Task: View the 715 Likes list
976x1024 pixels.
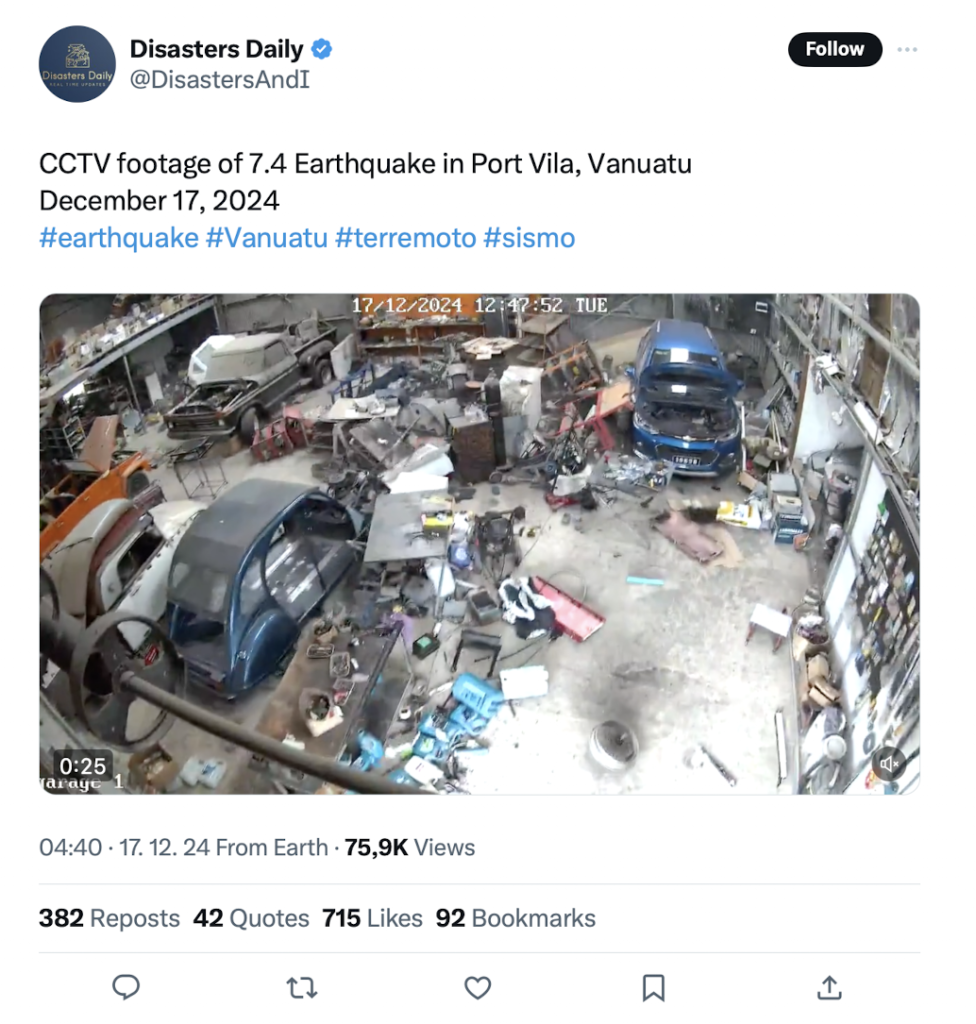Action: click(x=372, y=918)
